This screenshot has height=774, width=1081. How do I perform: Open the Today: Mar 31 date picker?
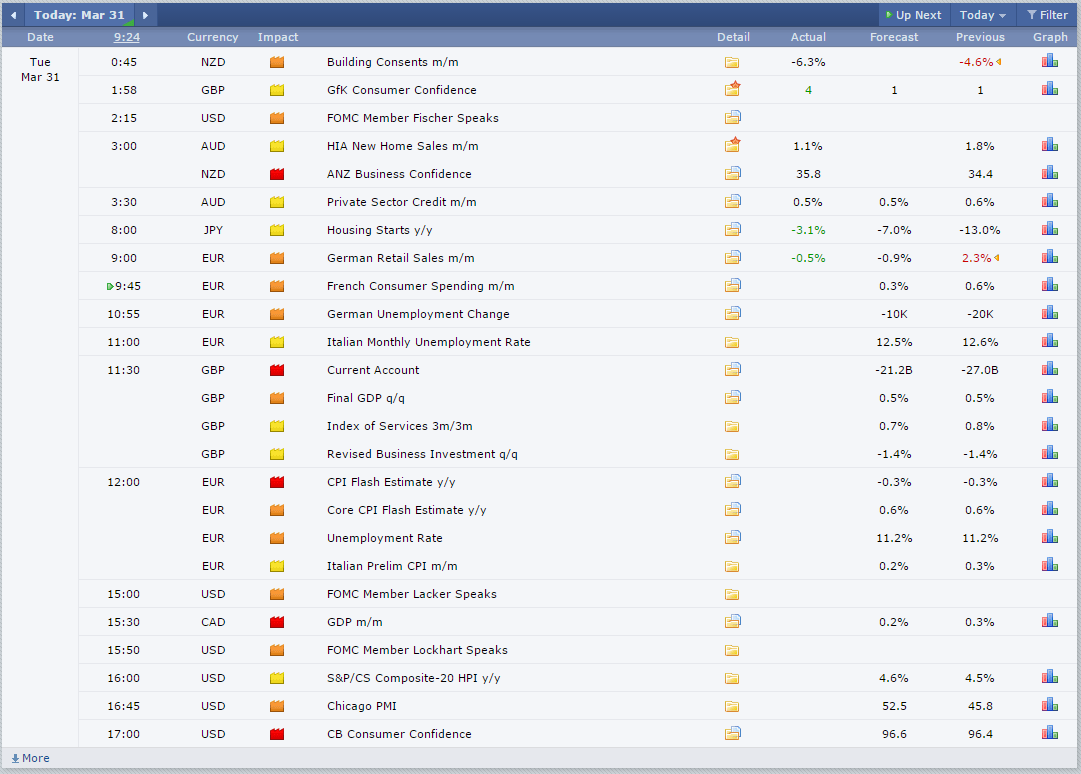79,15
